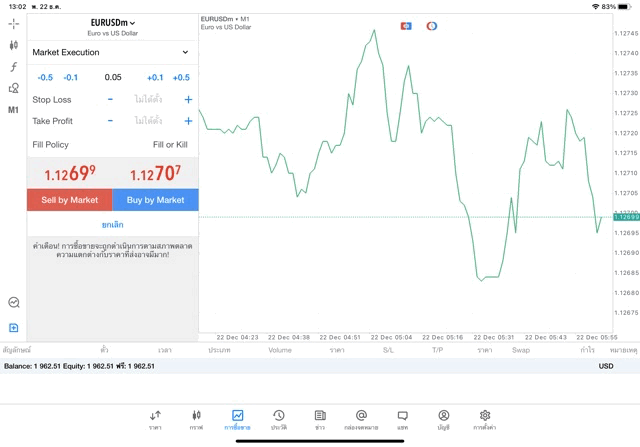Select the crosshair tool in sidebar
Screen dimensions: 640x447
click(13, 23)
